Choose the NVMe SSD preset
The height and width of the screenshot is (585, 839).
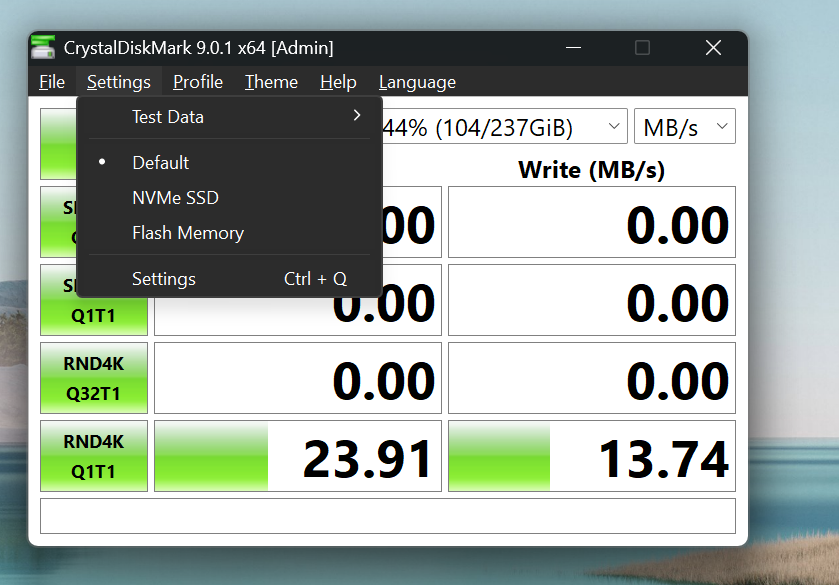click(x=230, y=198)
